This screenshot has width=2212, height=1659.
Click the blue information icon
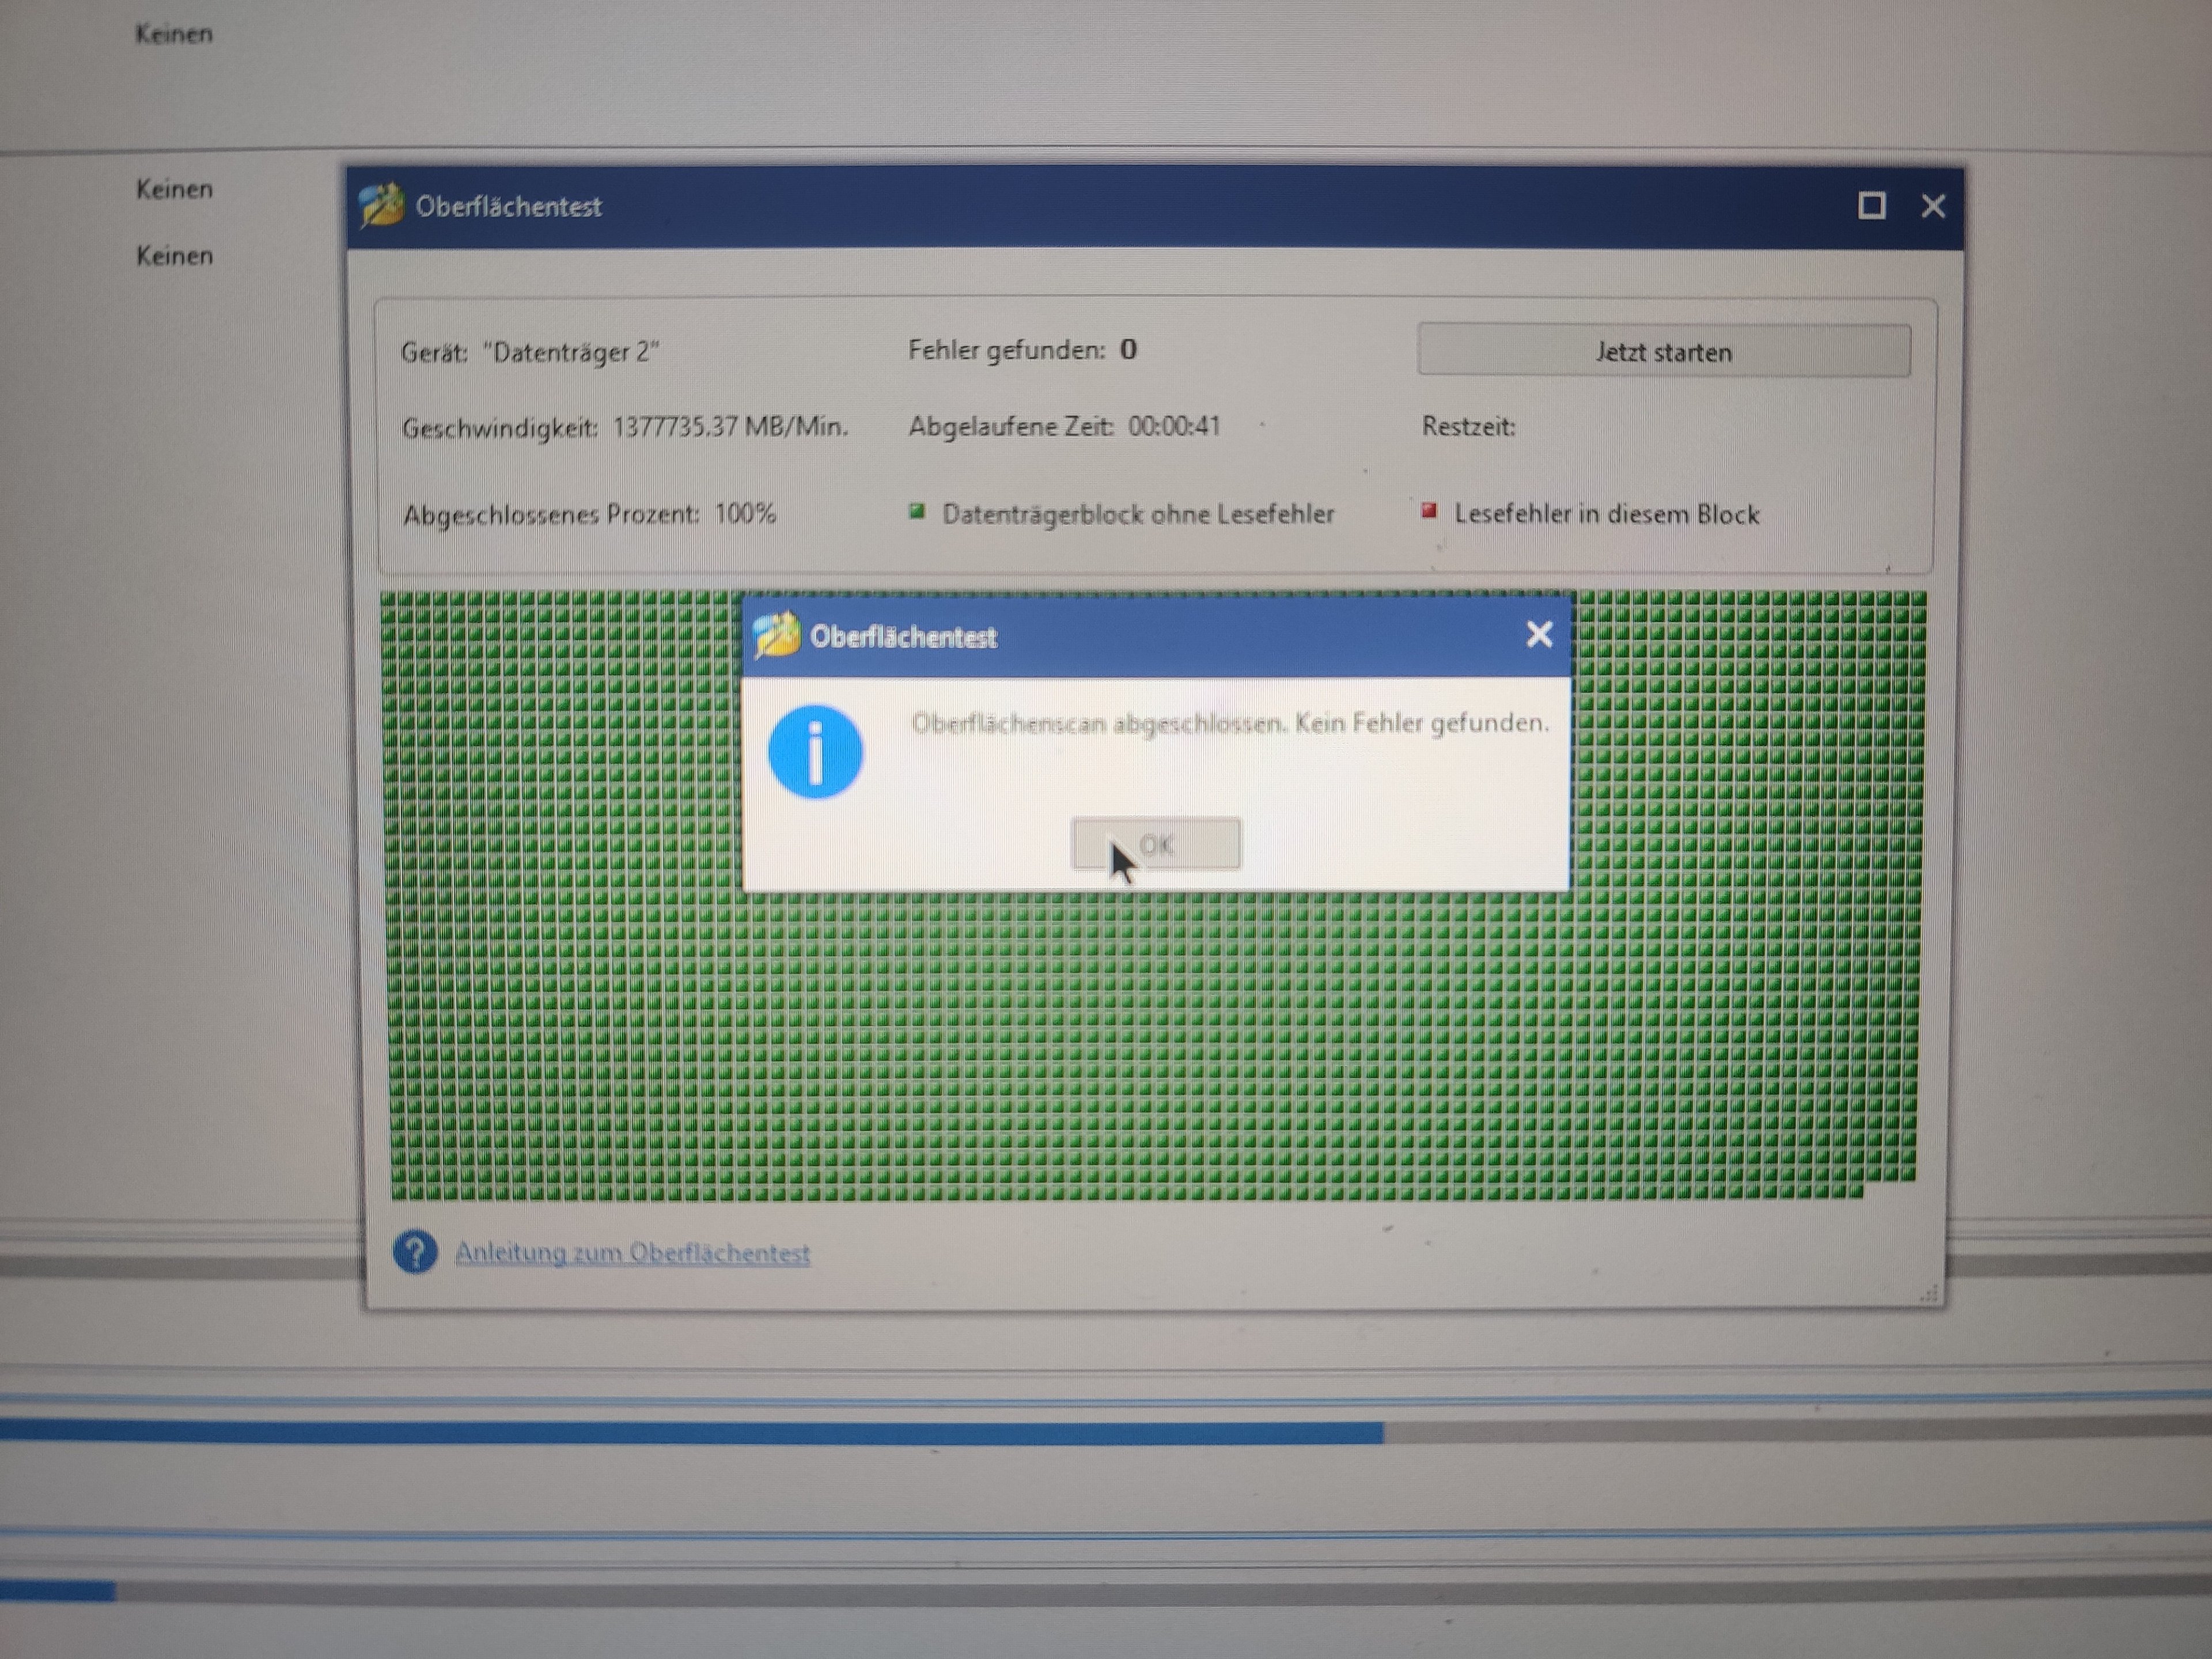pyautogui.click(x=815, y=752)
